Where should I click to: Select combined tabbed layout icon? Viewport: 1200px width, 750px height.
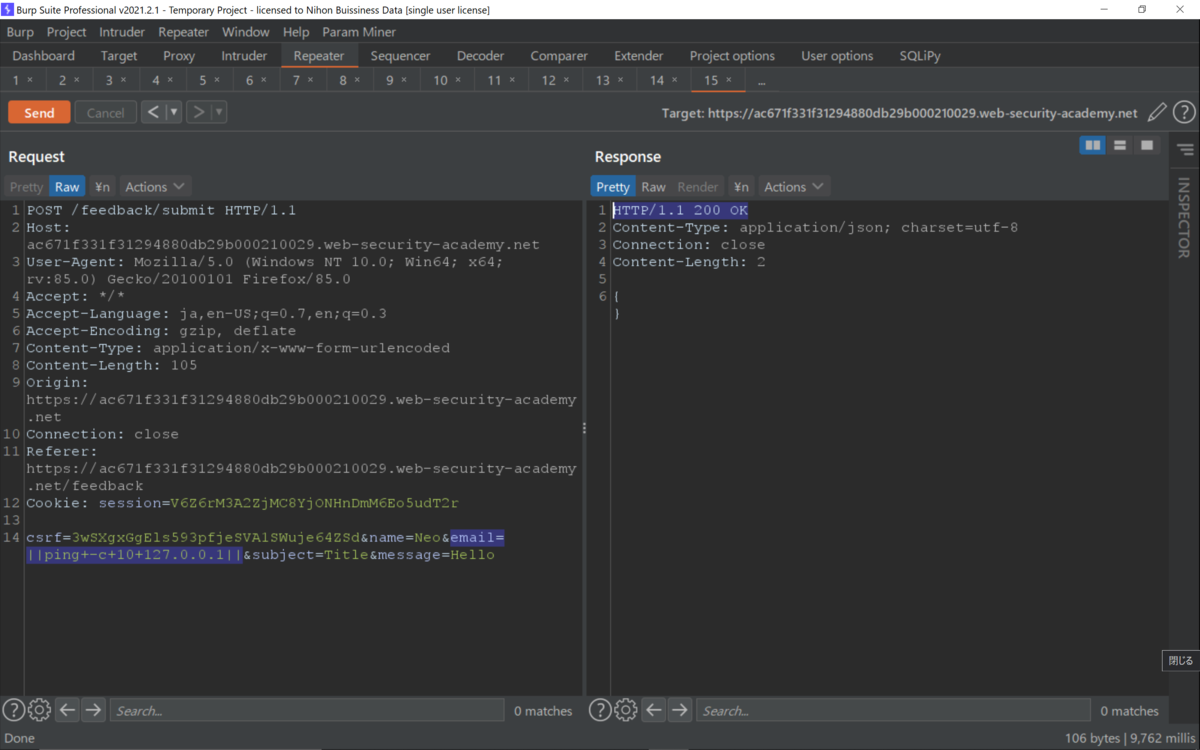[x=1147, y=146]
